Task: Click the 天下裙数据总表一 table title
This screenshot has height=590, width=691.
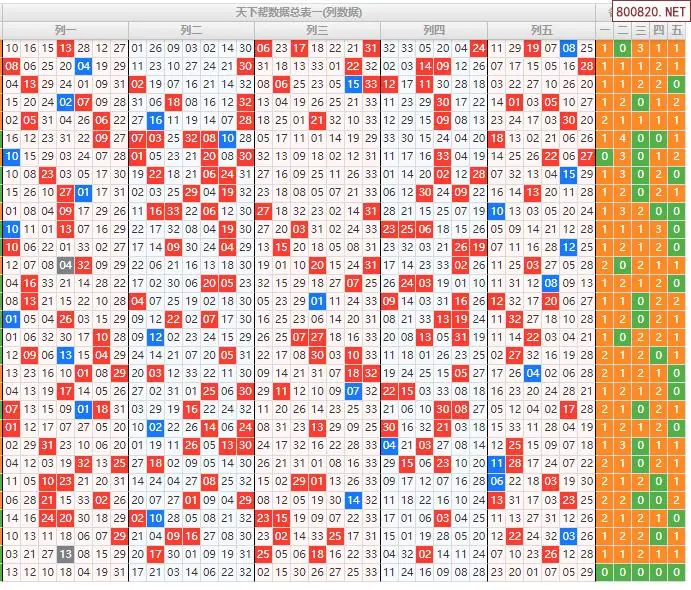Action: click(298, 12)
